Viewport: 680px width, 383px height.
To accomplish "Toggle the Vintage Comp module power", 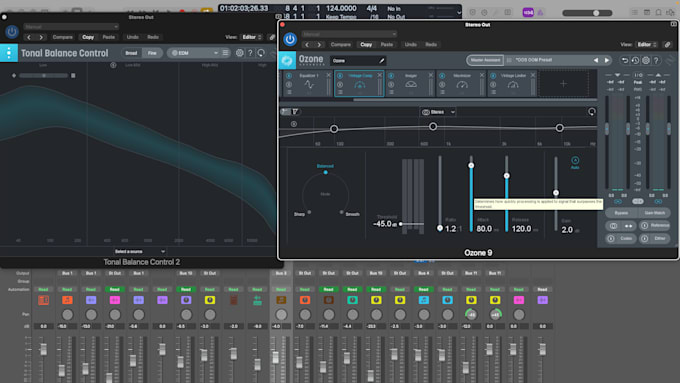I will pyautogui.click(x=340, y=76).
